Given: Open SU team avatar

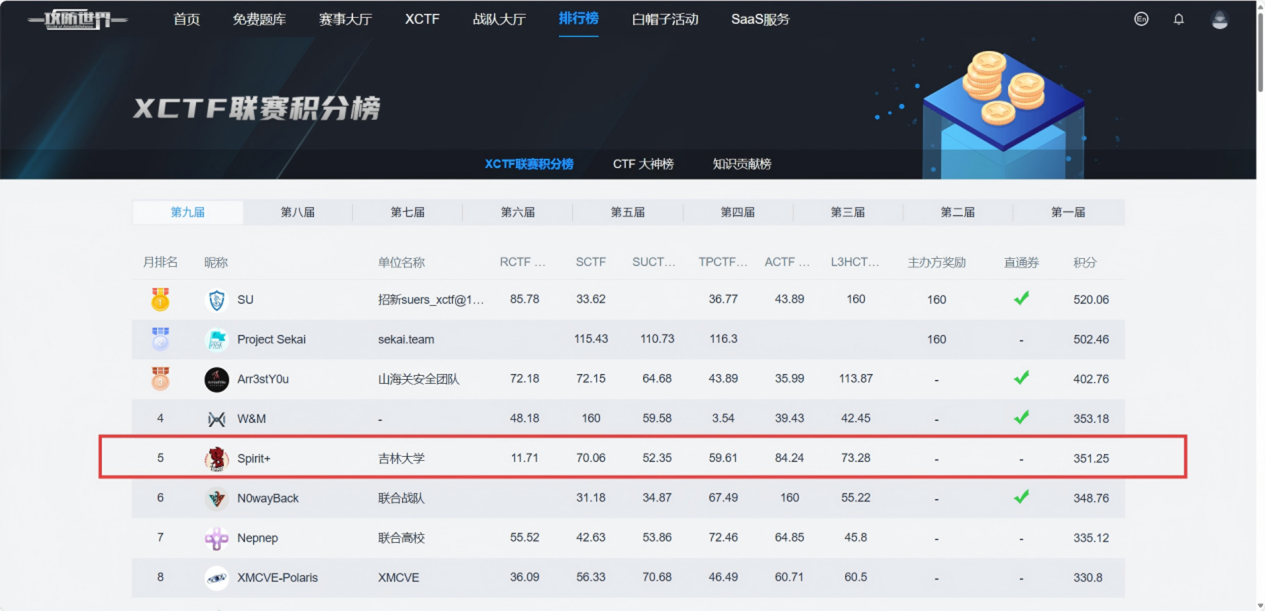Looking at the screenshot, I should pos(216,300).
